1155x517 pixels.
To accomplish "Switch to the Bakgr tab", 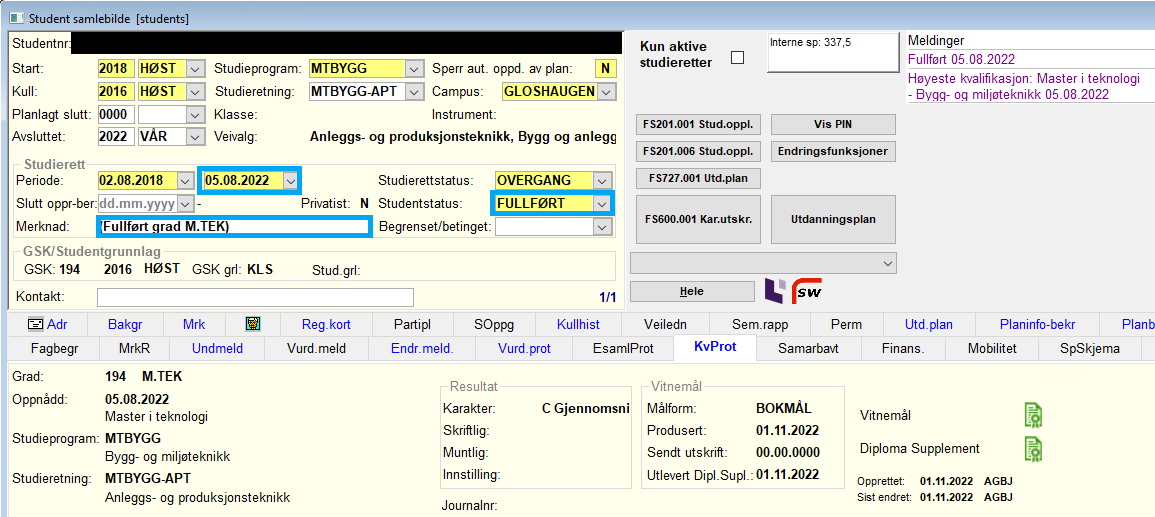I will point(124,324).
